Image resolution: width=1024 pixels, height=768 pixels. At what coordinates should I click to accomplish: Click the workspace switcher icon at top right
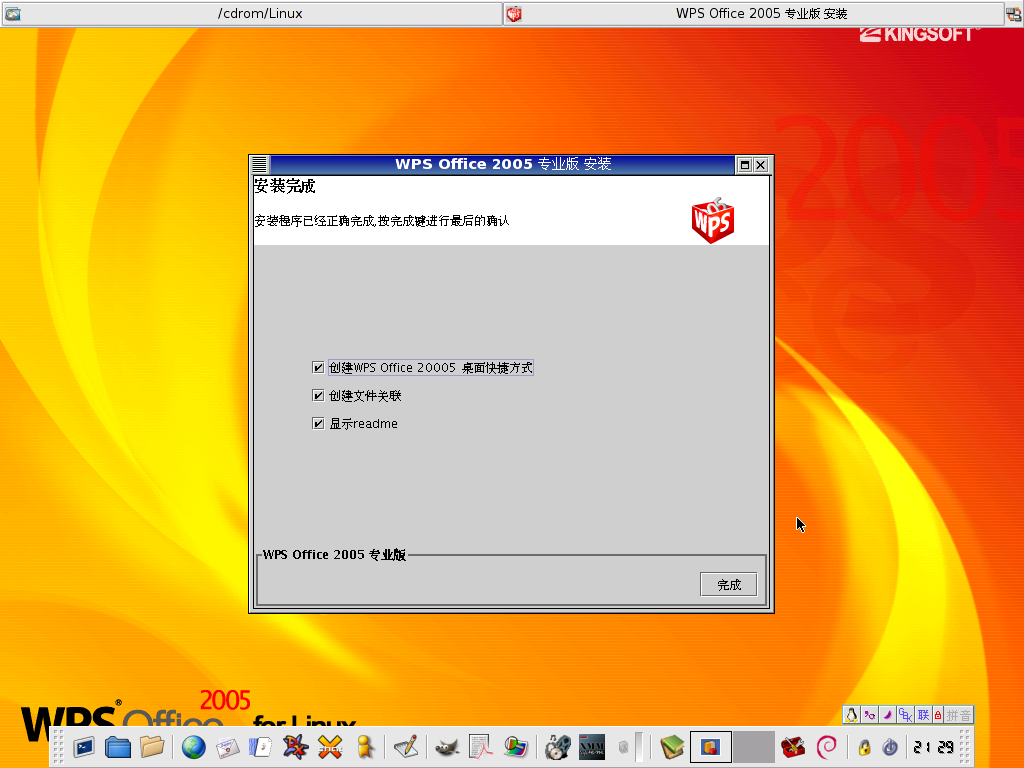(1014, 14)
